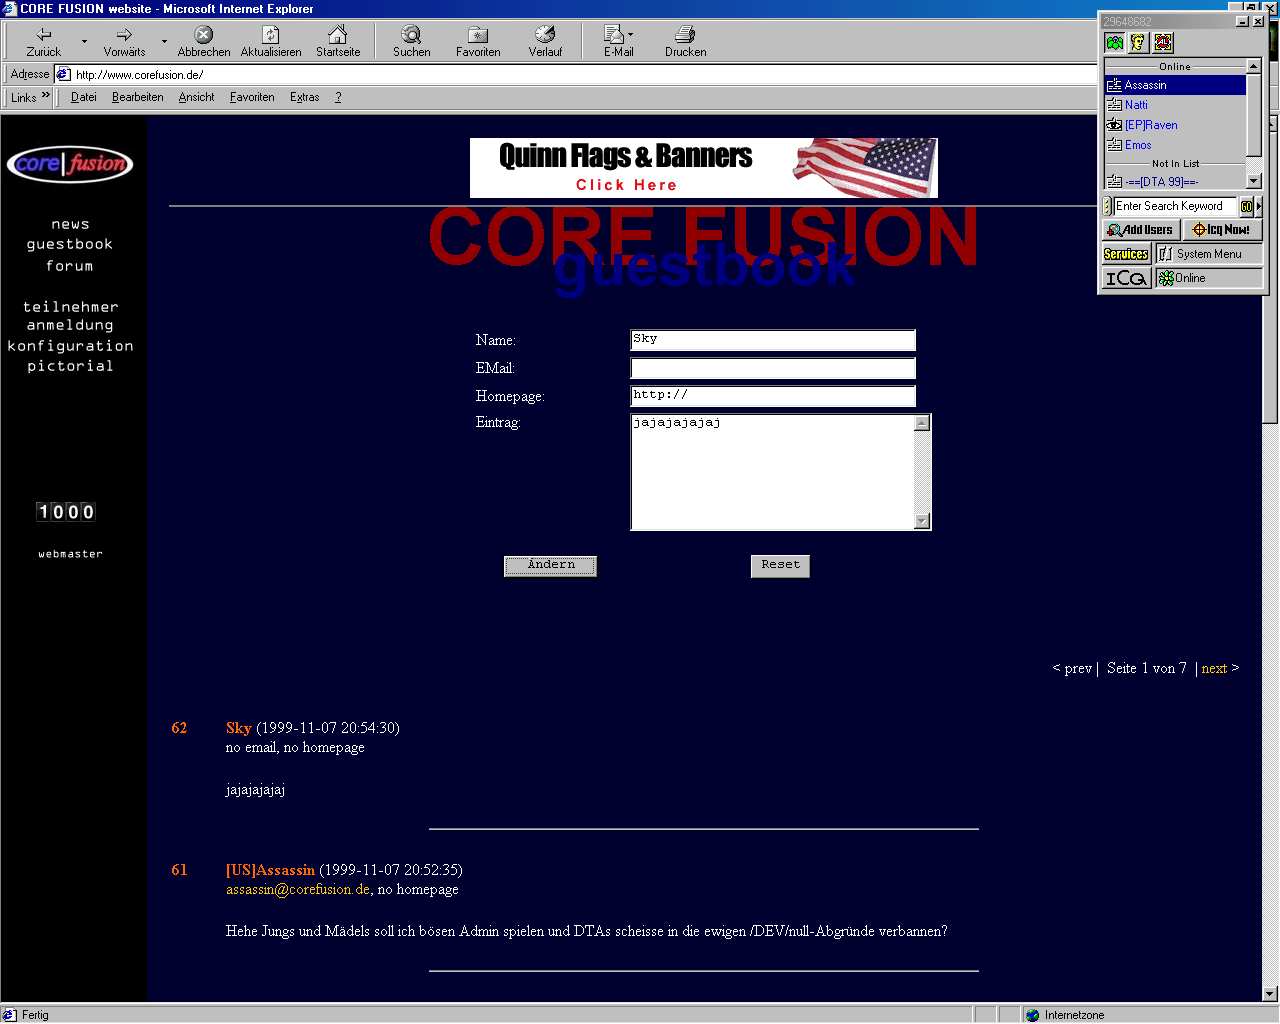The image size is (1280, 1024).
Task: Open the Ansicht menu
Action: tap(196, 97)
